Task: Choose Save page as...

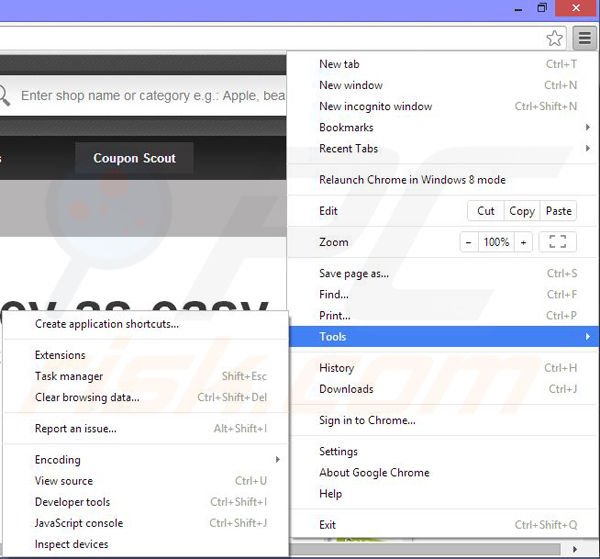Action: tap(444, 273)
